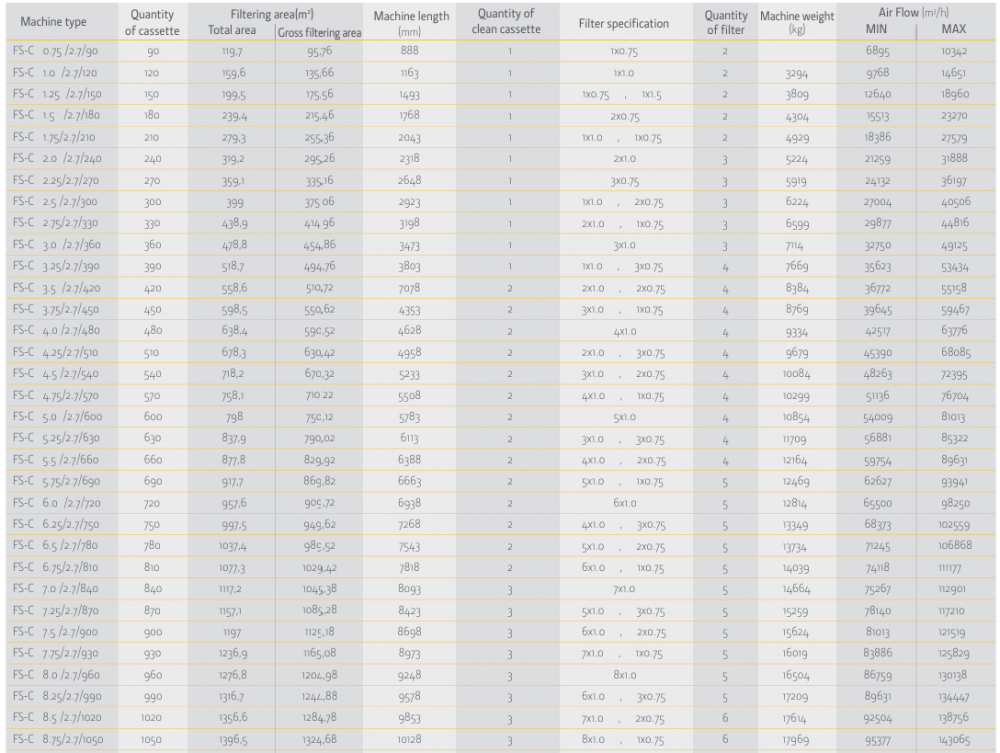The height and width of the screenshot is (753, 1000).
Task: Click gross filtering area "335,16"
Action: pyautogui.click(x=319, y=180)
